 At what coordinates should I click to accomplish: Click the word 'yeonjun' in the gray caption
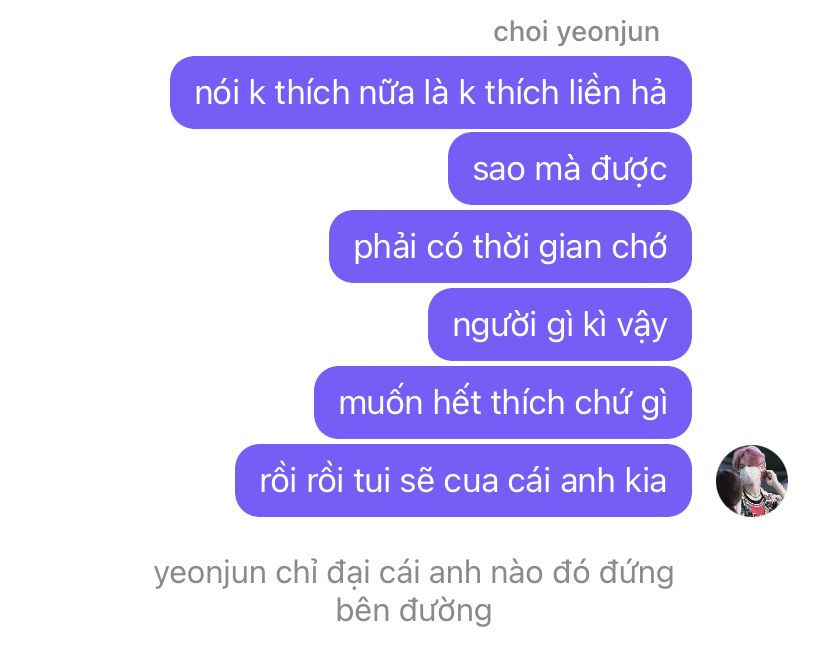click(210, 574)
